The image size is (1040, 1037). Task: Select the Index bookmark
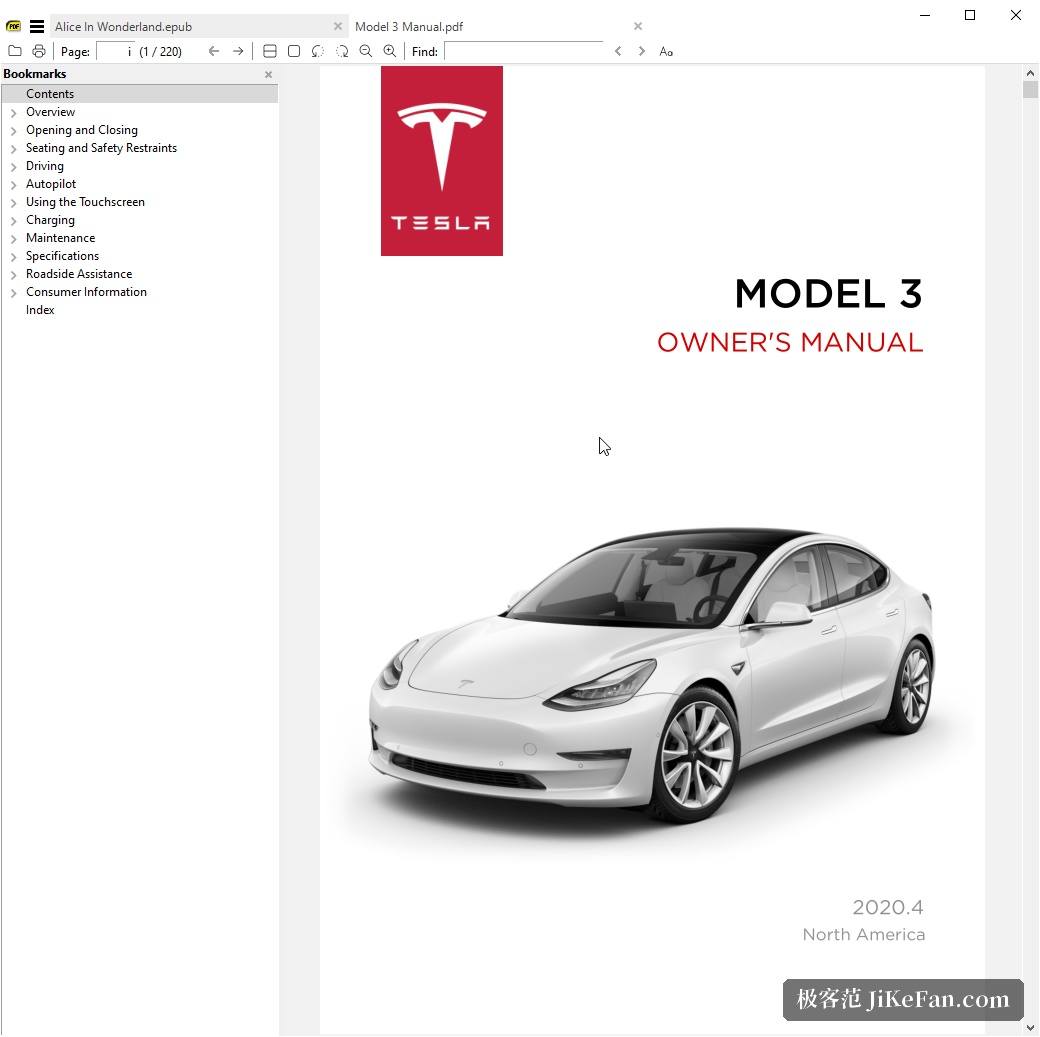pyautogui.click(x=40, y=309)
